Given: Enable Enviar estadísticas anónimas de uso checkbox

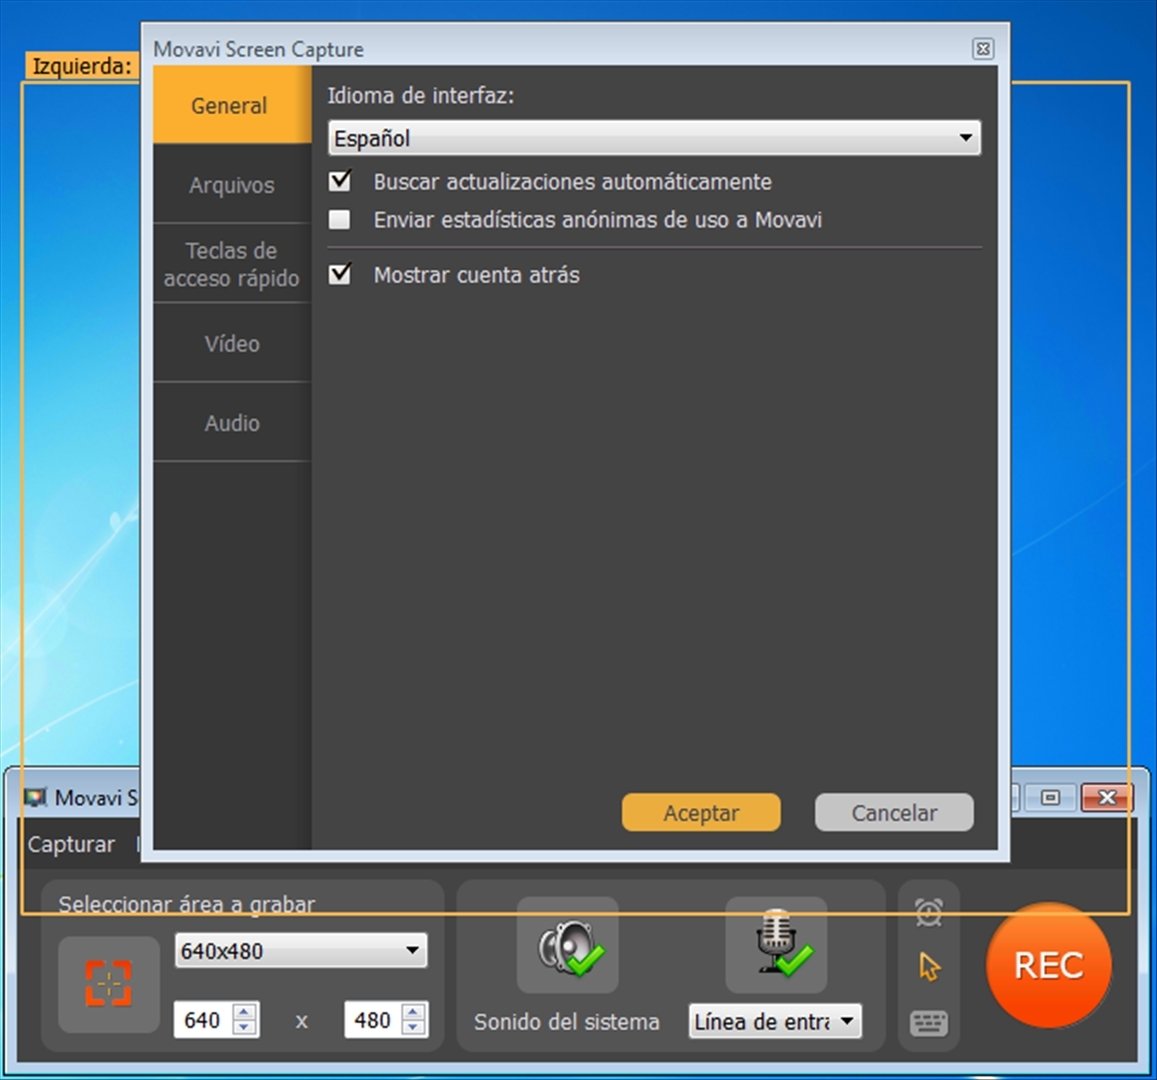Looking at the screenshot, I should click(x=339, y=219).
